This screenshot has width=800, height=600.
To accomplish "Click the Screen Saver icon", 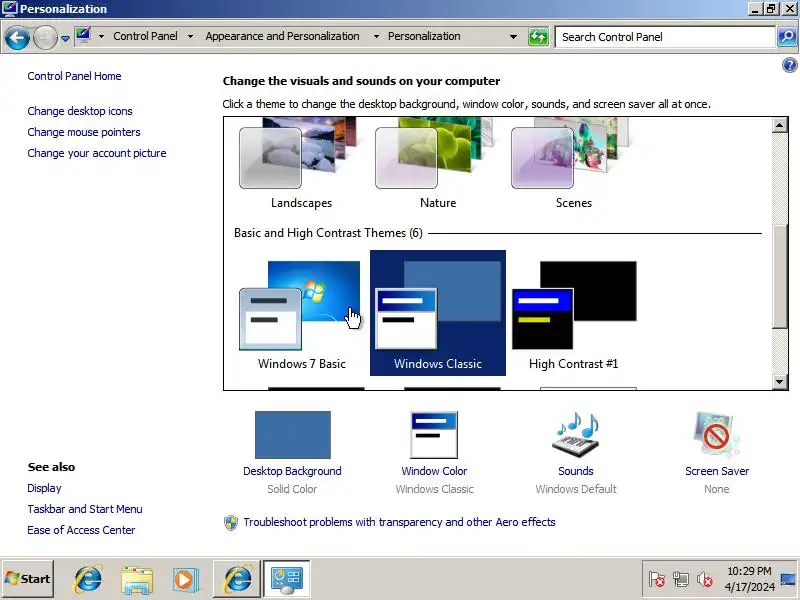I will [716, 435].
